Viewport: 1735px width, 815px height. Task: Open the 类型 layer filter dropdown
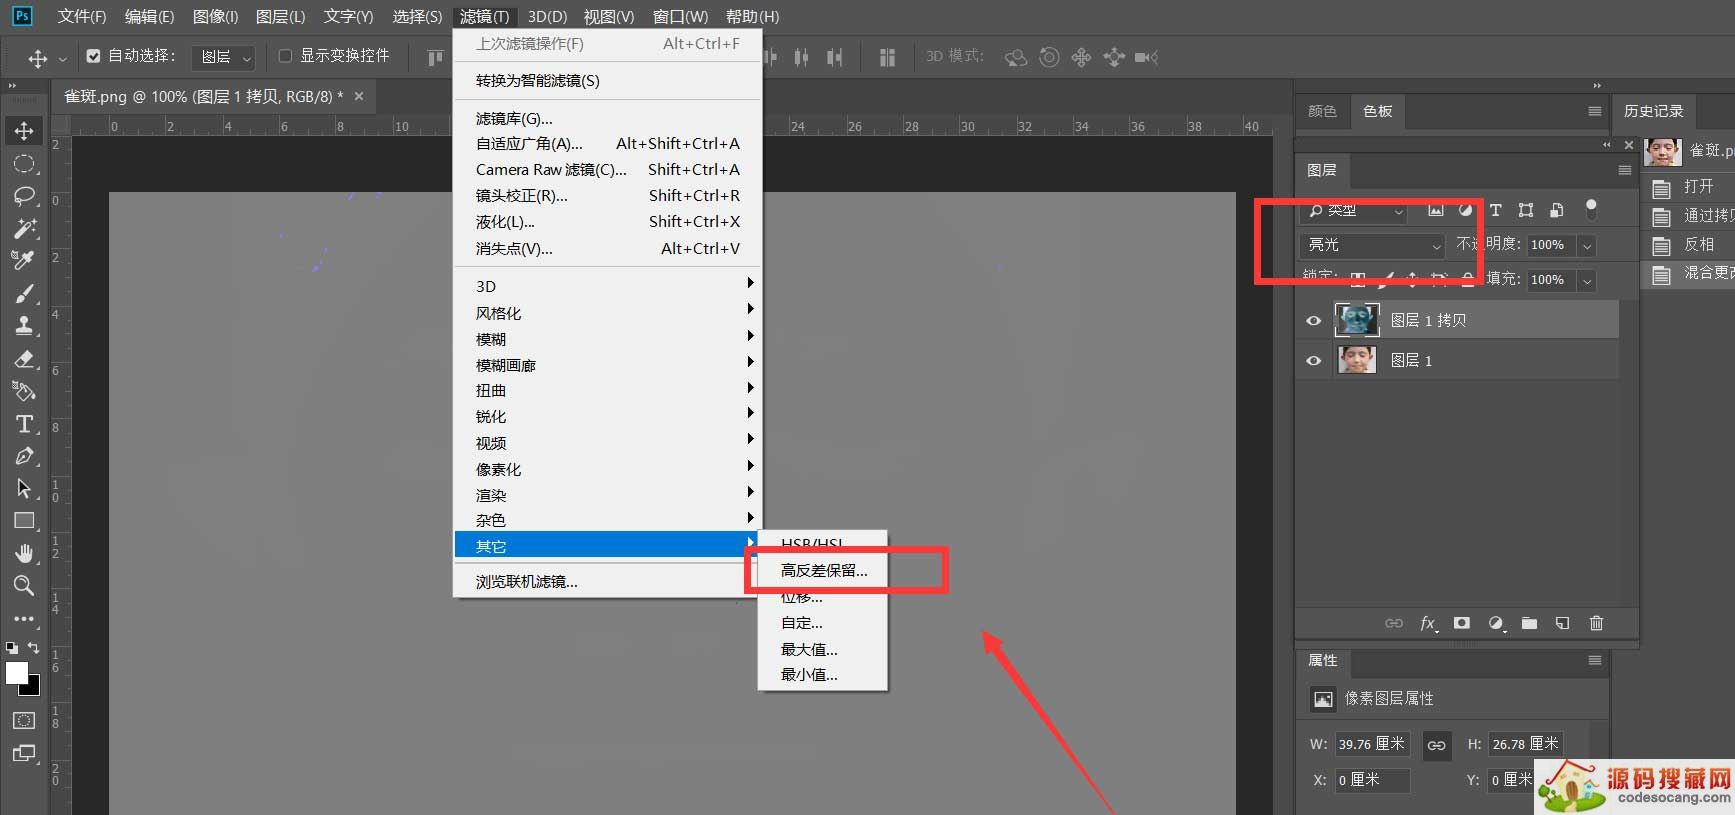pos(1354,210)
